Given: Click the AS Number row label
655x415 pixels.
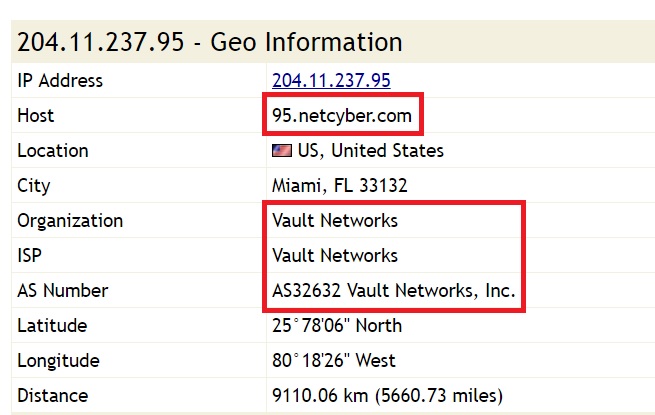Looking at the screenshot, I should tap(62, 291).
